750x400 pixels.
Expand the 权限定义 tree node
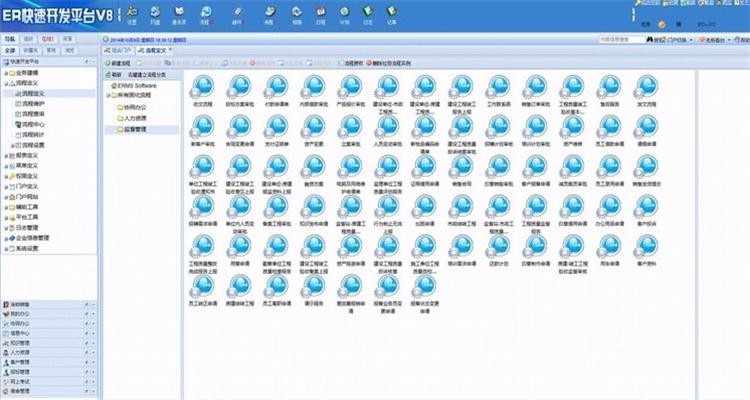[6, 176]
